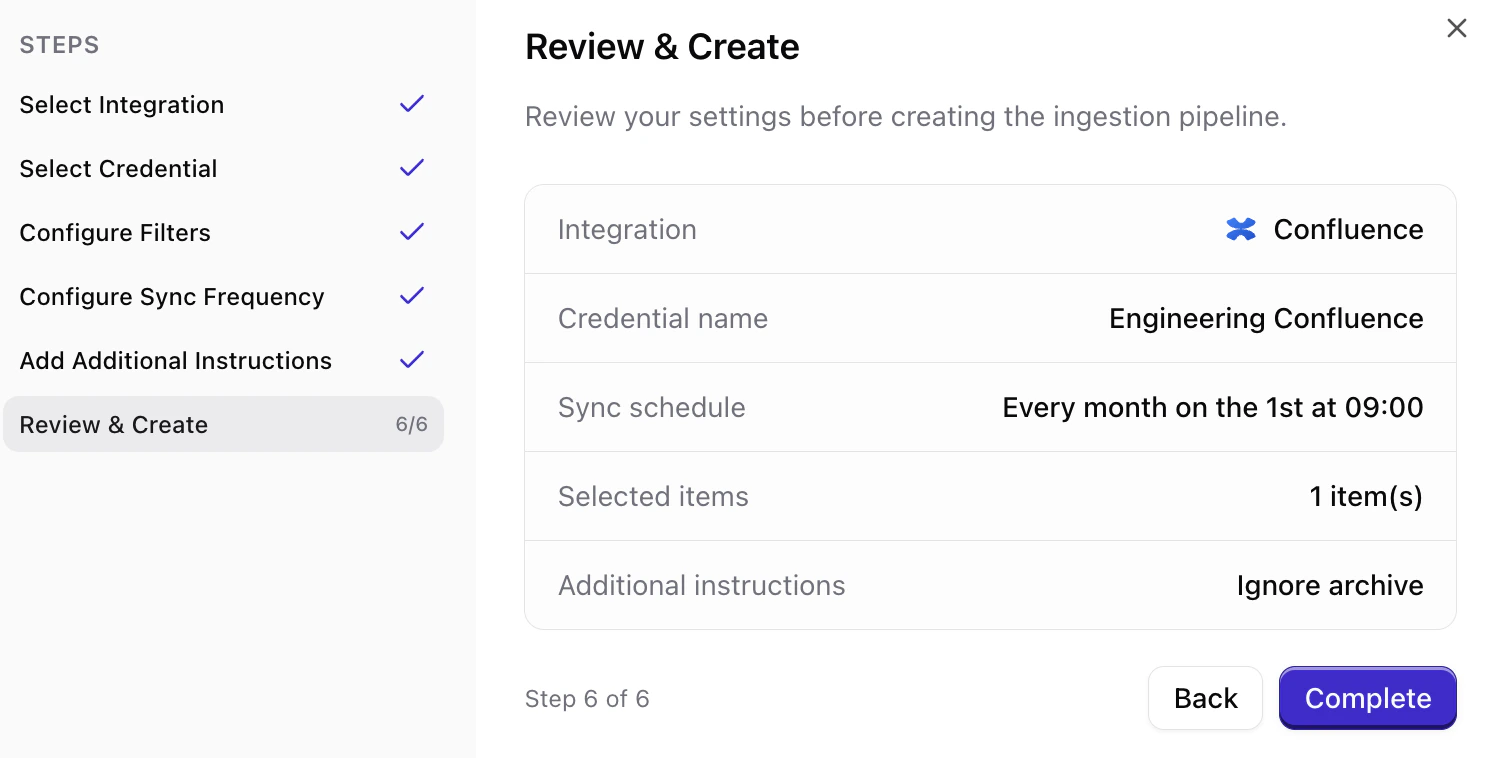
Task: Click the Sync schedule summary row
Action: point(990,407)
